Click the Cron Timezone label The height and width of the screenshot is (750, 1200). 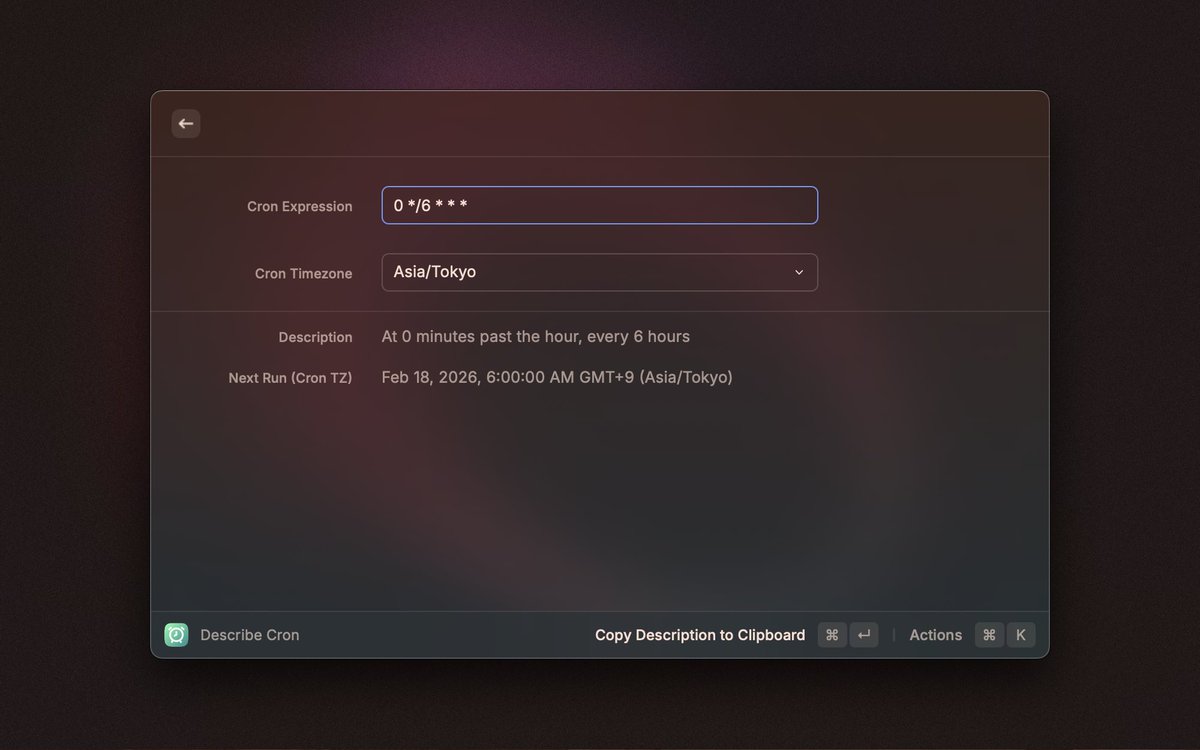pyautogui.click(x=304, y=273)
